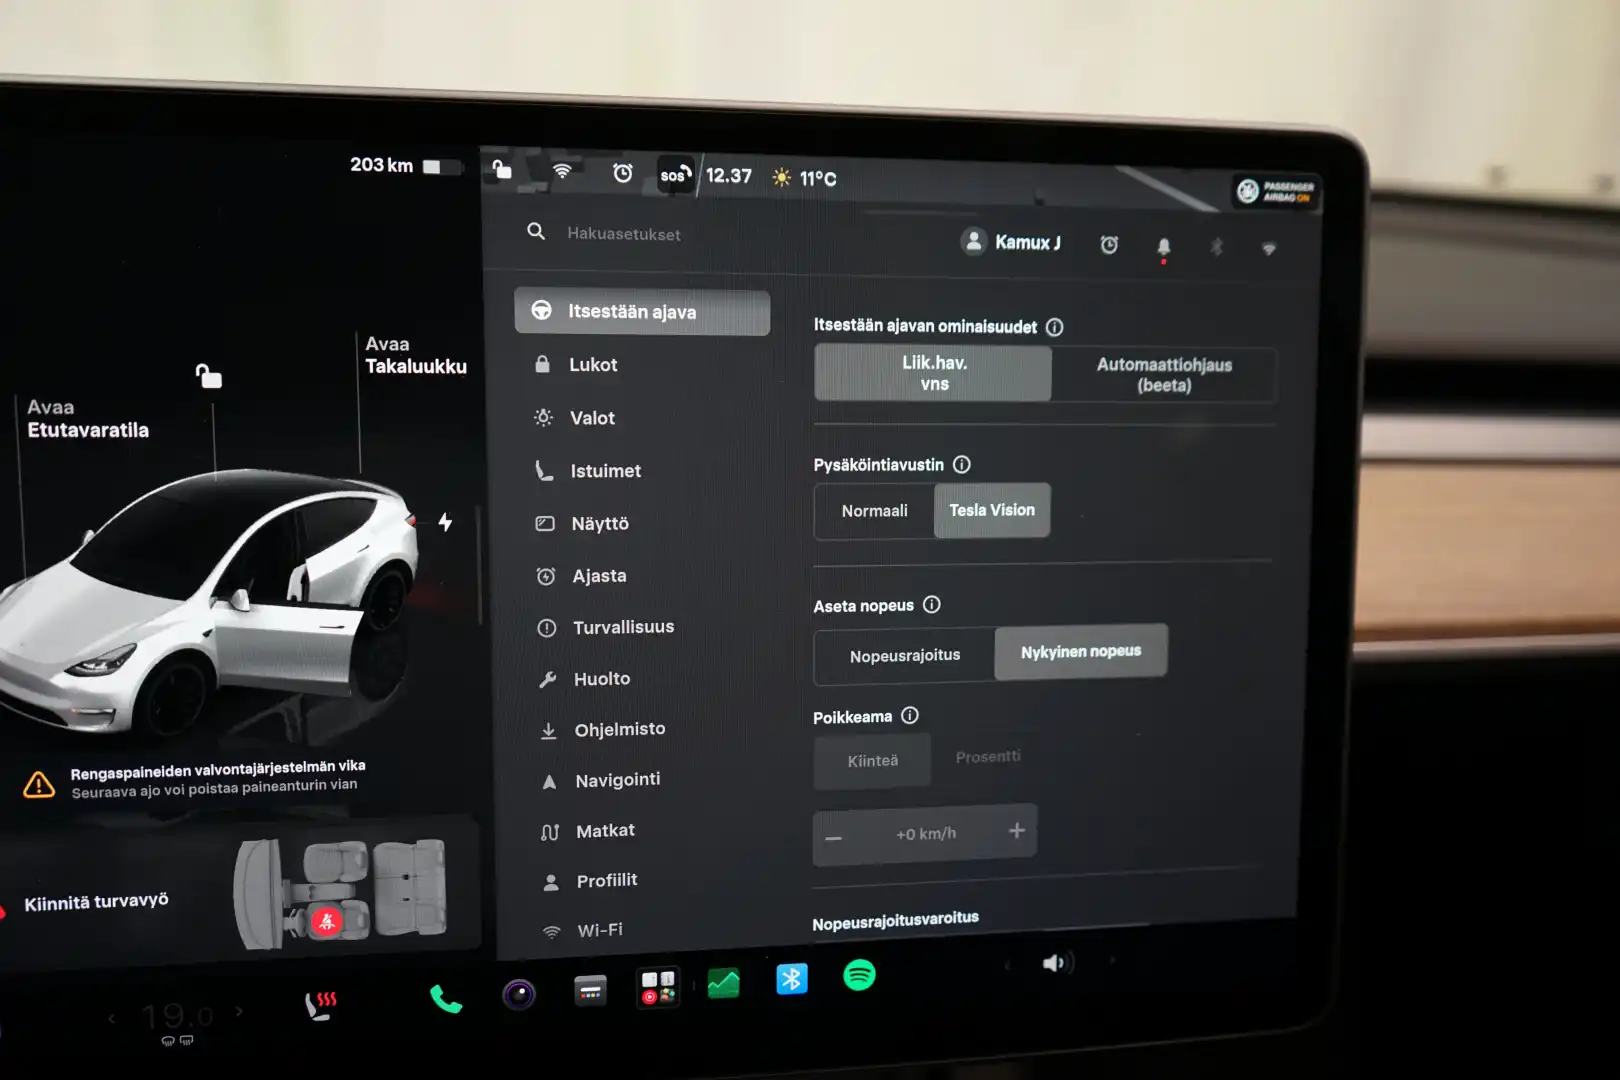
Task: Open the all apps launcher grid
Action: point(658,987)
